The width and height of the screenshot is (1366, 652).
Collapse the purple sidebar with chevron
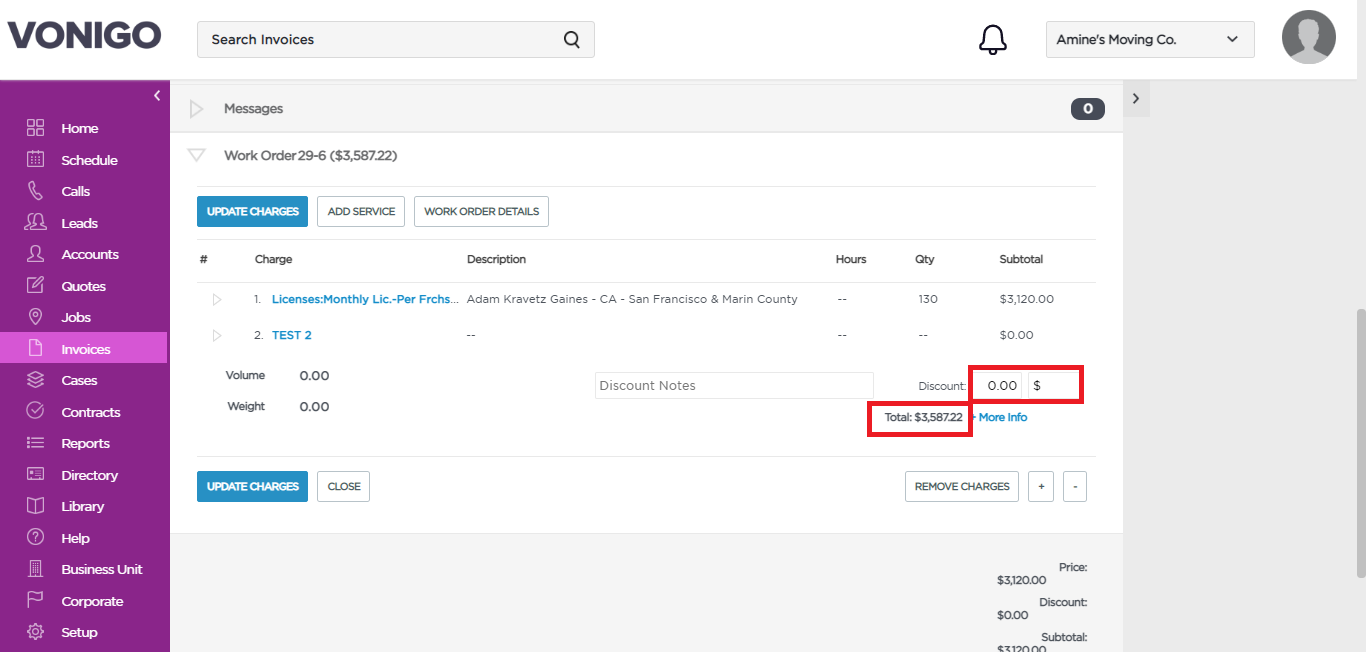pos(157,96)
